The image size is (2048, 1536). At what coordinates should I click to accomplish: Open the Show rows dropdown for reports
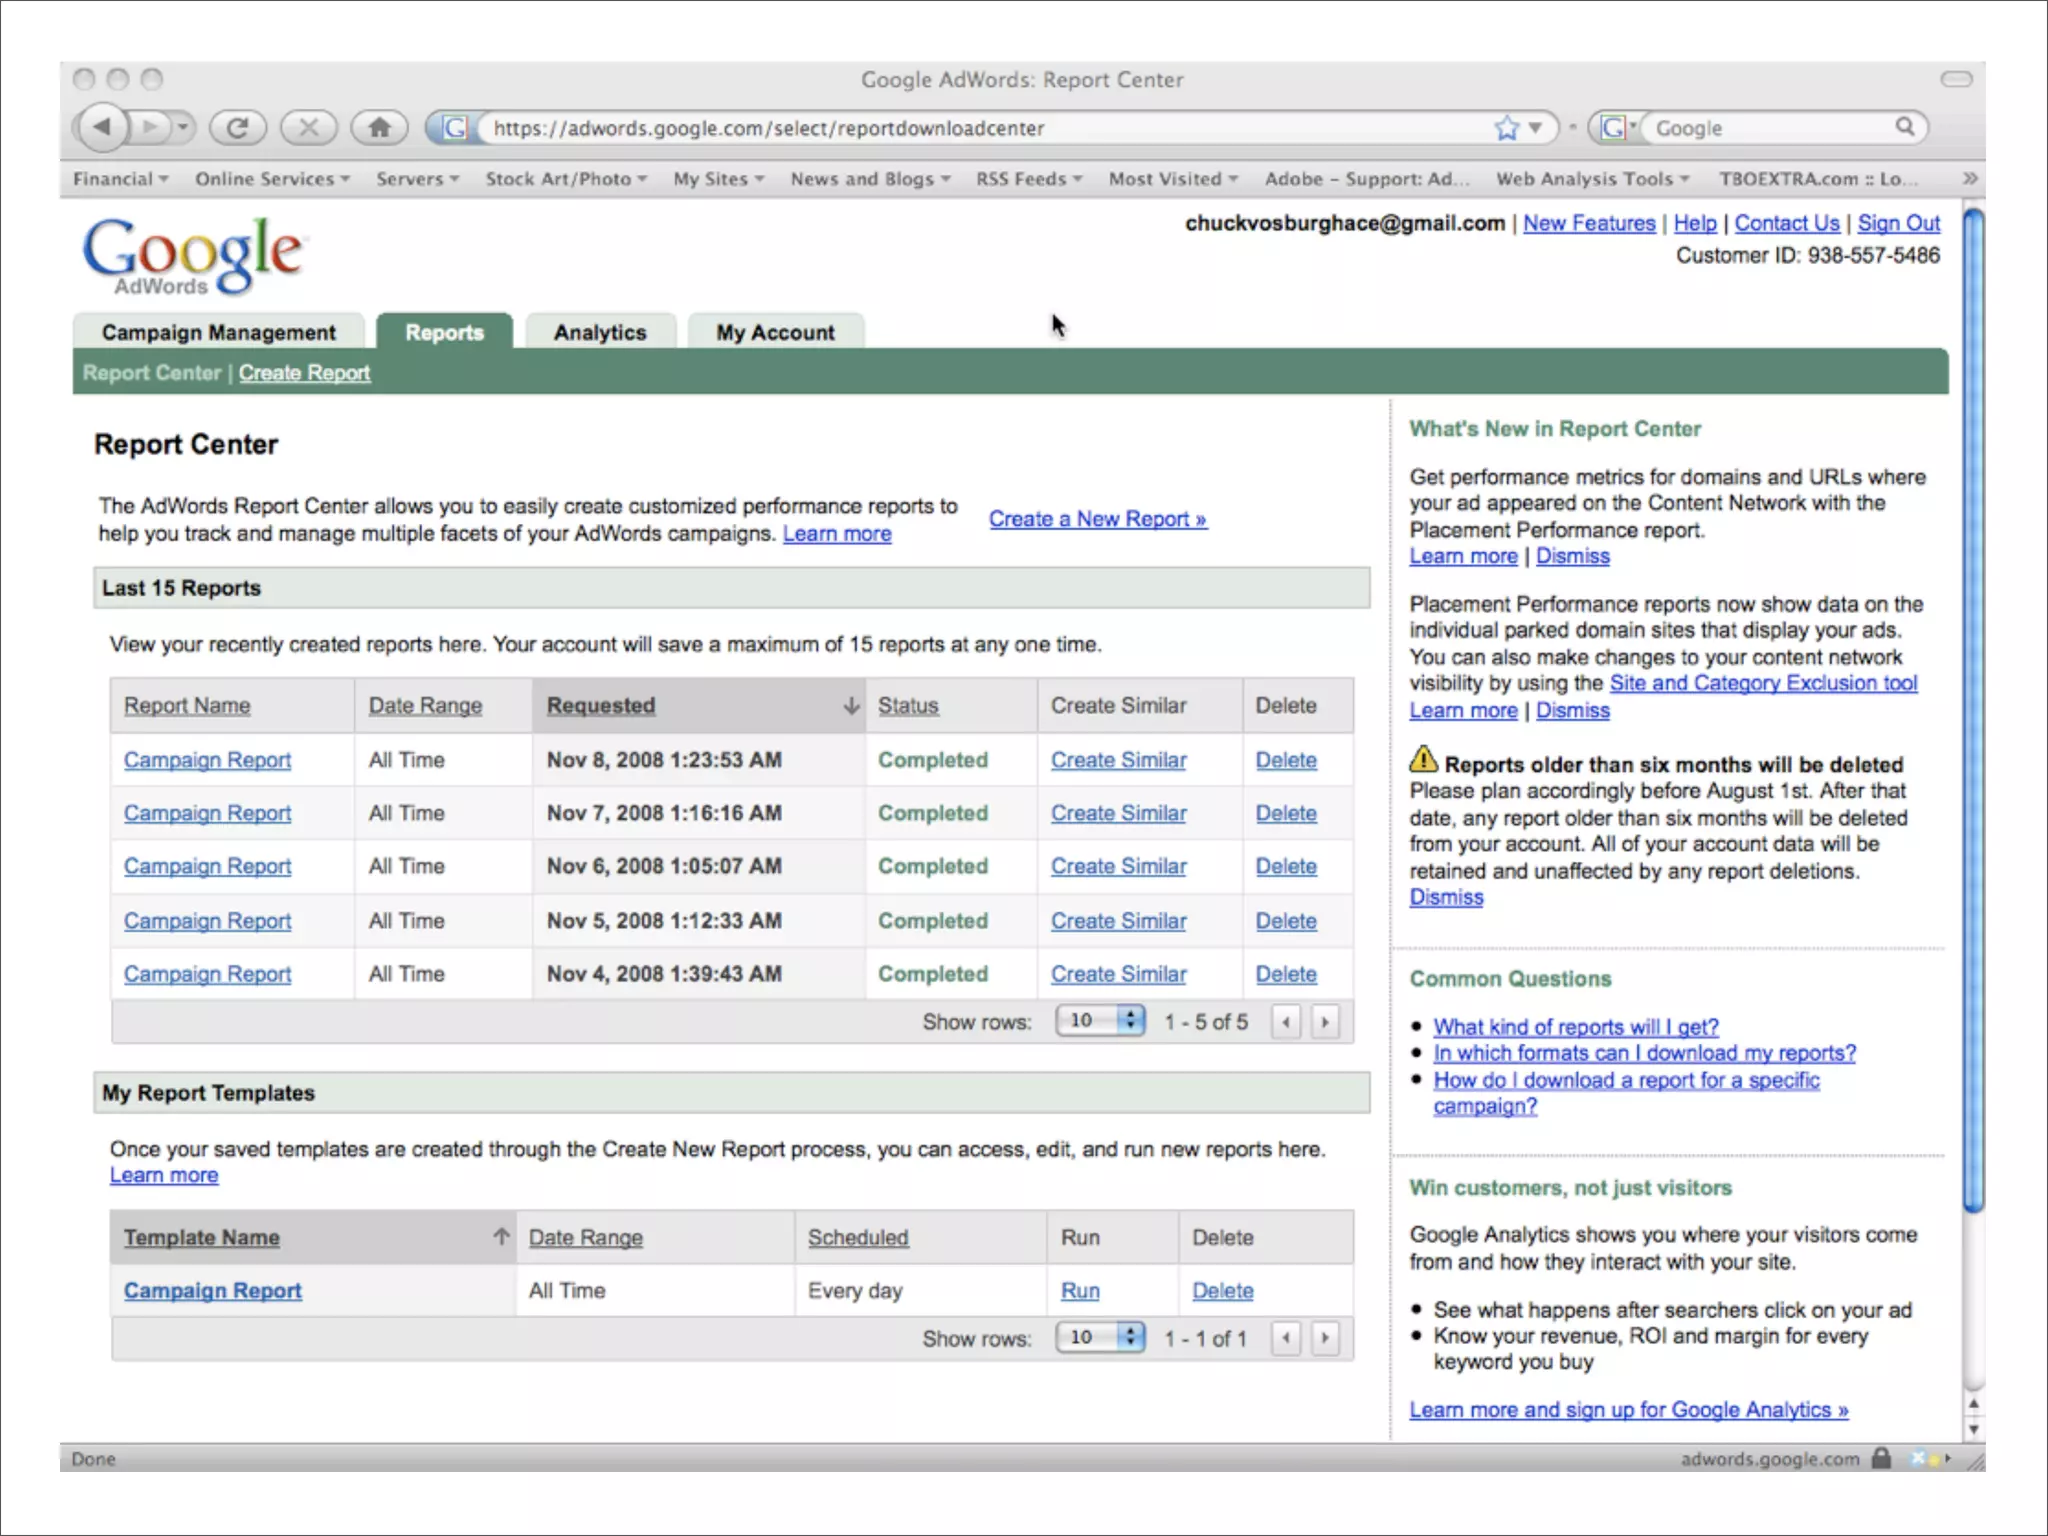pyautogui.click(x=1100, y=1021)
